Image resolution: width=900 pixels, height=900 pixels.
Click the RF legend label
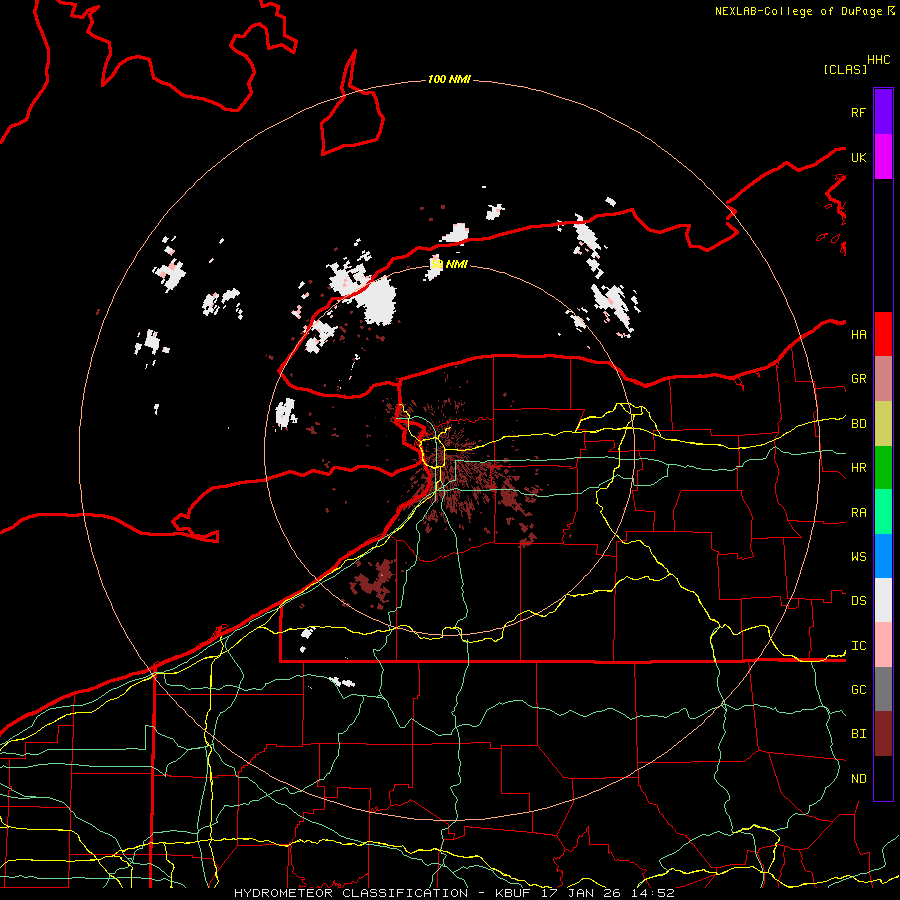[x=858, y=112]
